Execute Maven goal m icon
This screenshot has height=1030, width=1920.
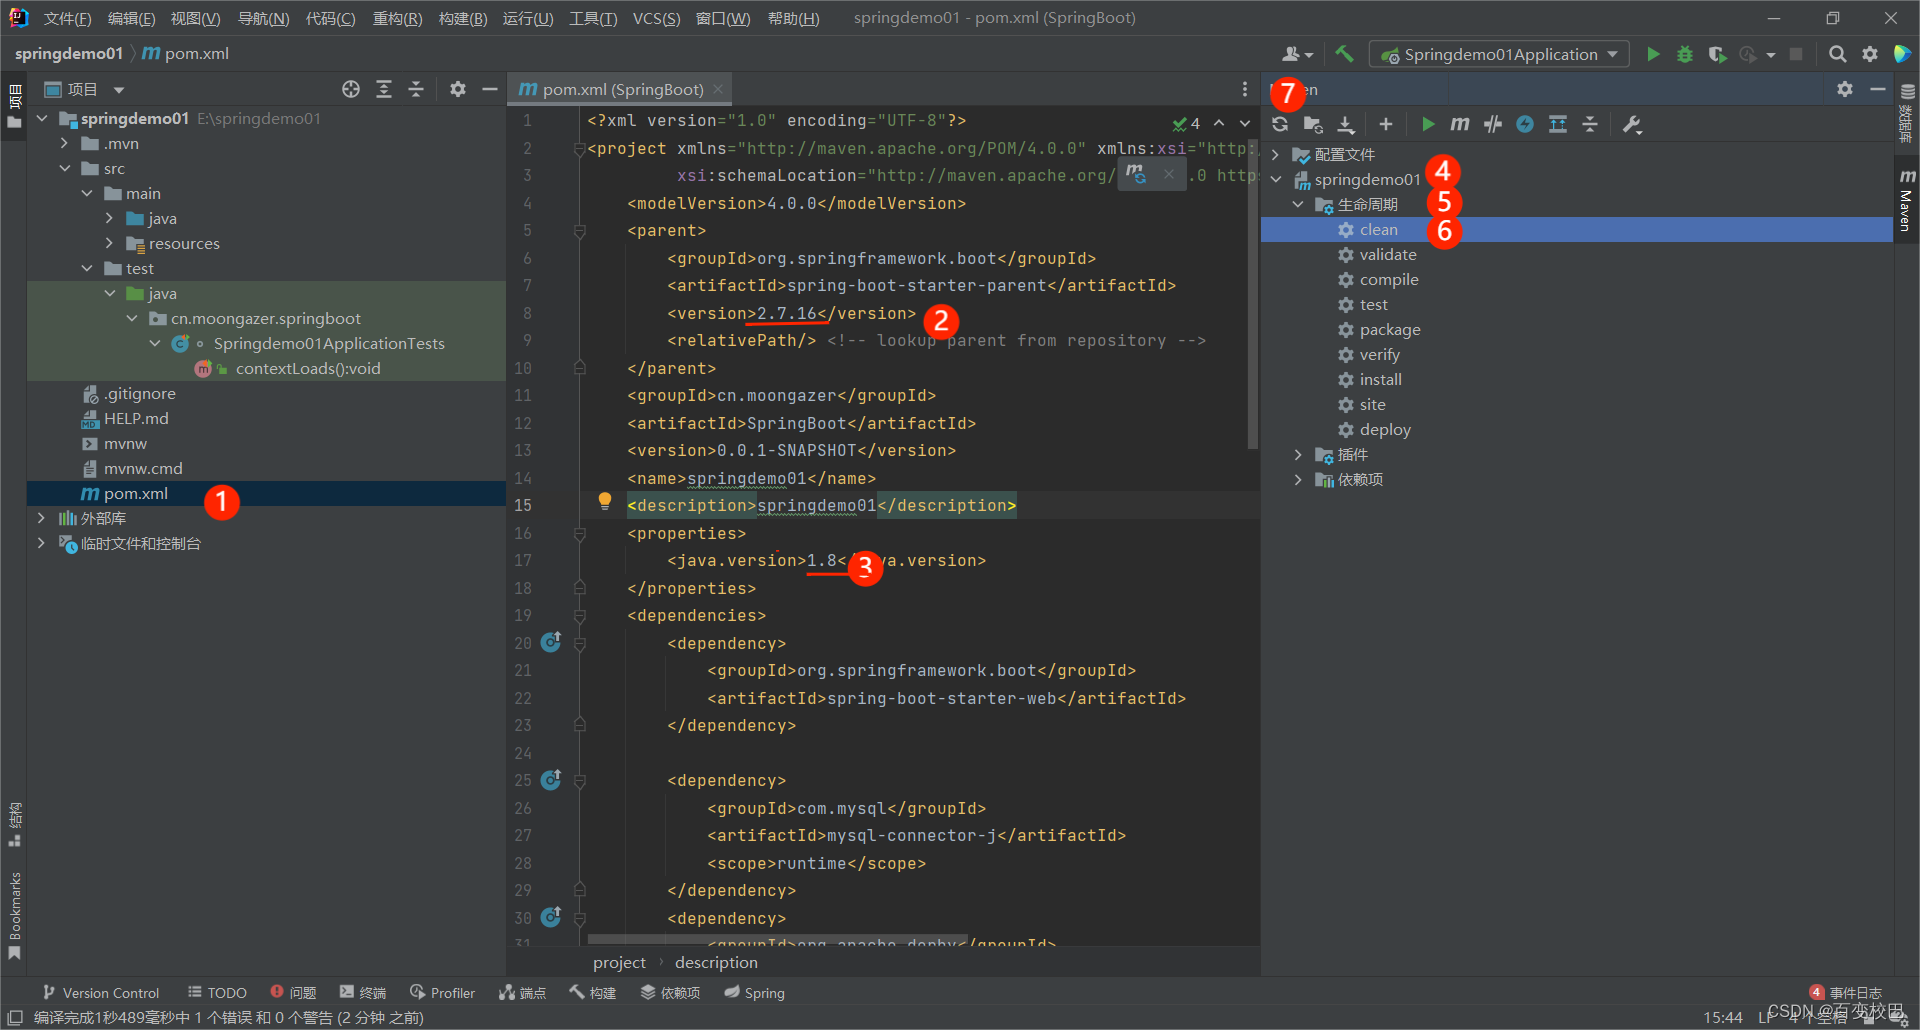(1460, 124)
